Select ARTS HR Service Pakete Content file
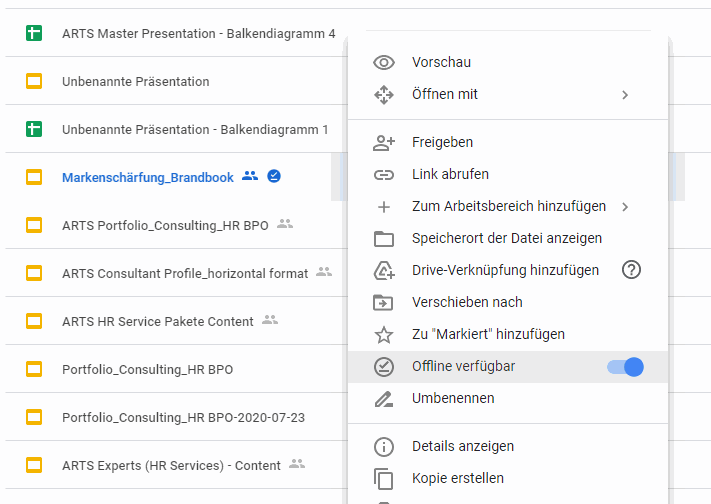The width and height of the screenshot is (711, 504). click(x=157, y=322)
